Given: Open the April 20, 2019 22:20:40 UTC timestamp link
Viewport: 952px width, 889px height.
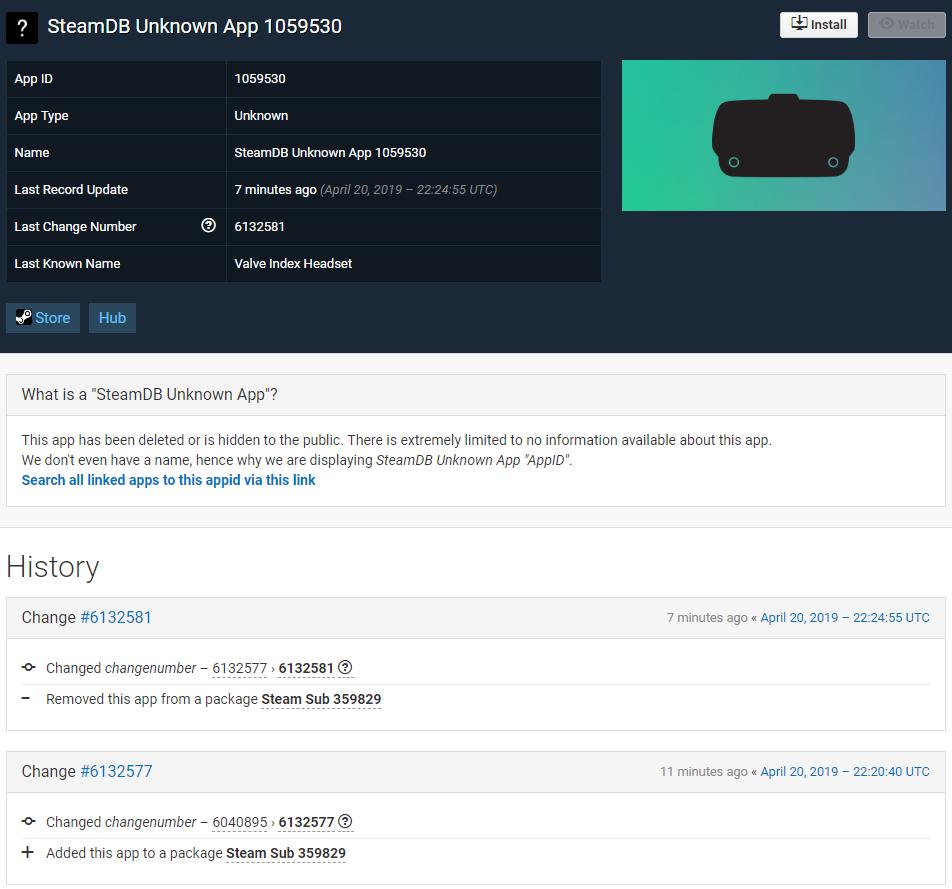Looking at the screenshot, I should point(845,771).
